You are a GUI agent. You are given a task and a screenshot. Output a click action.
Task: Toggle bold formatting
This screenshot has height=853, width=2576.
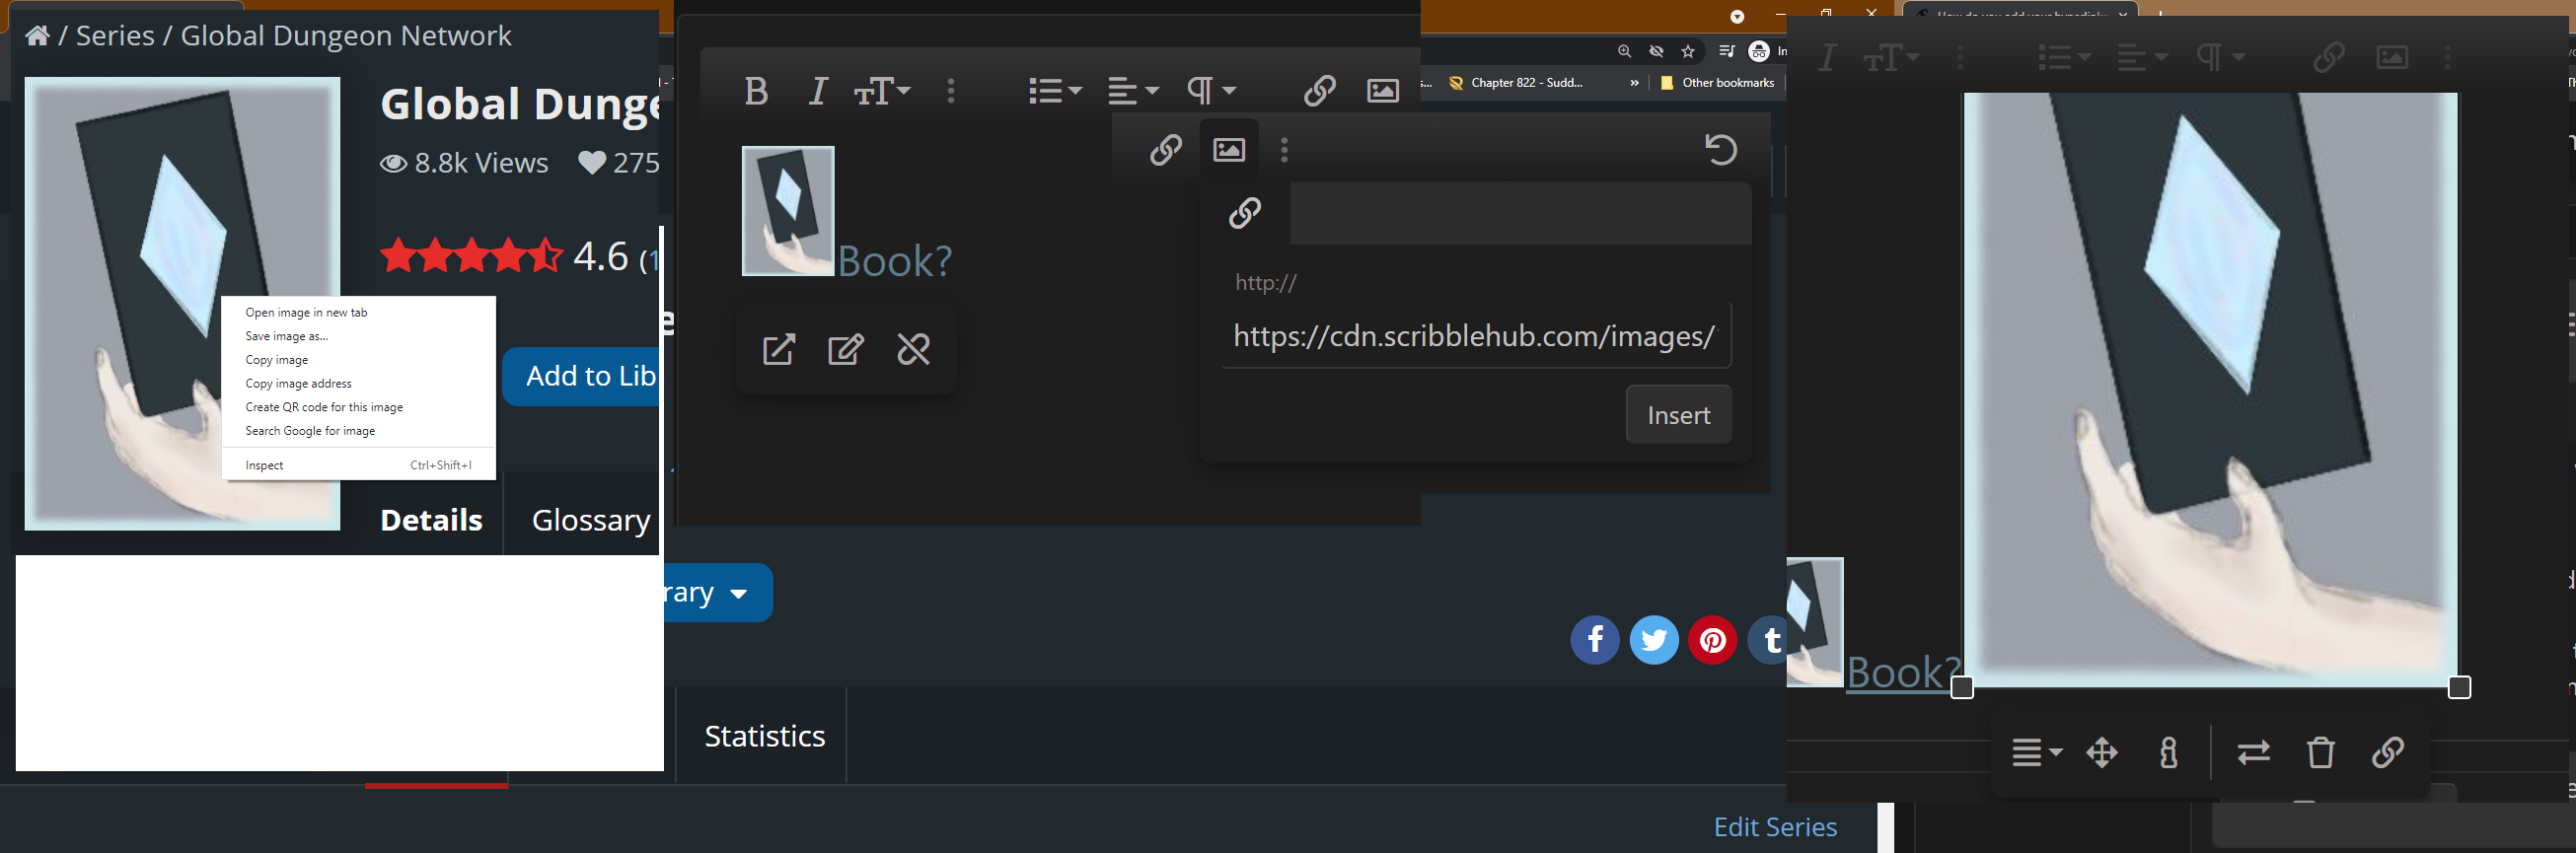(756, 91)
